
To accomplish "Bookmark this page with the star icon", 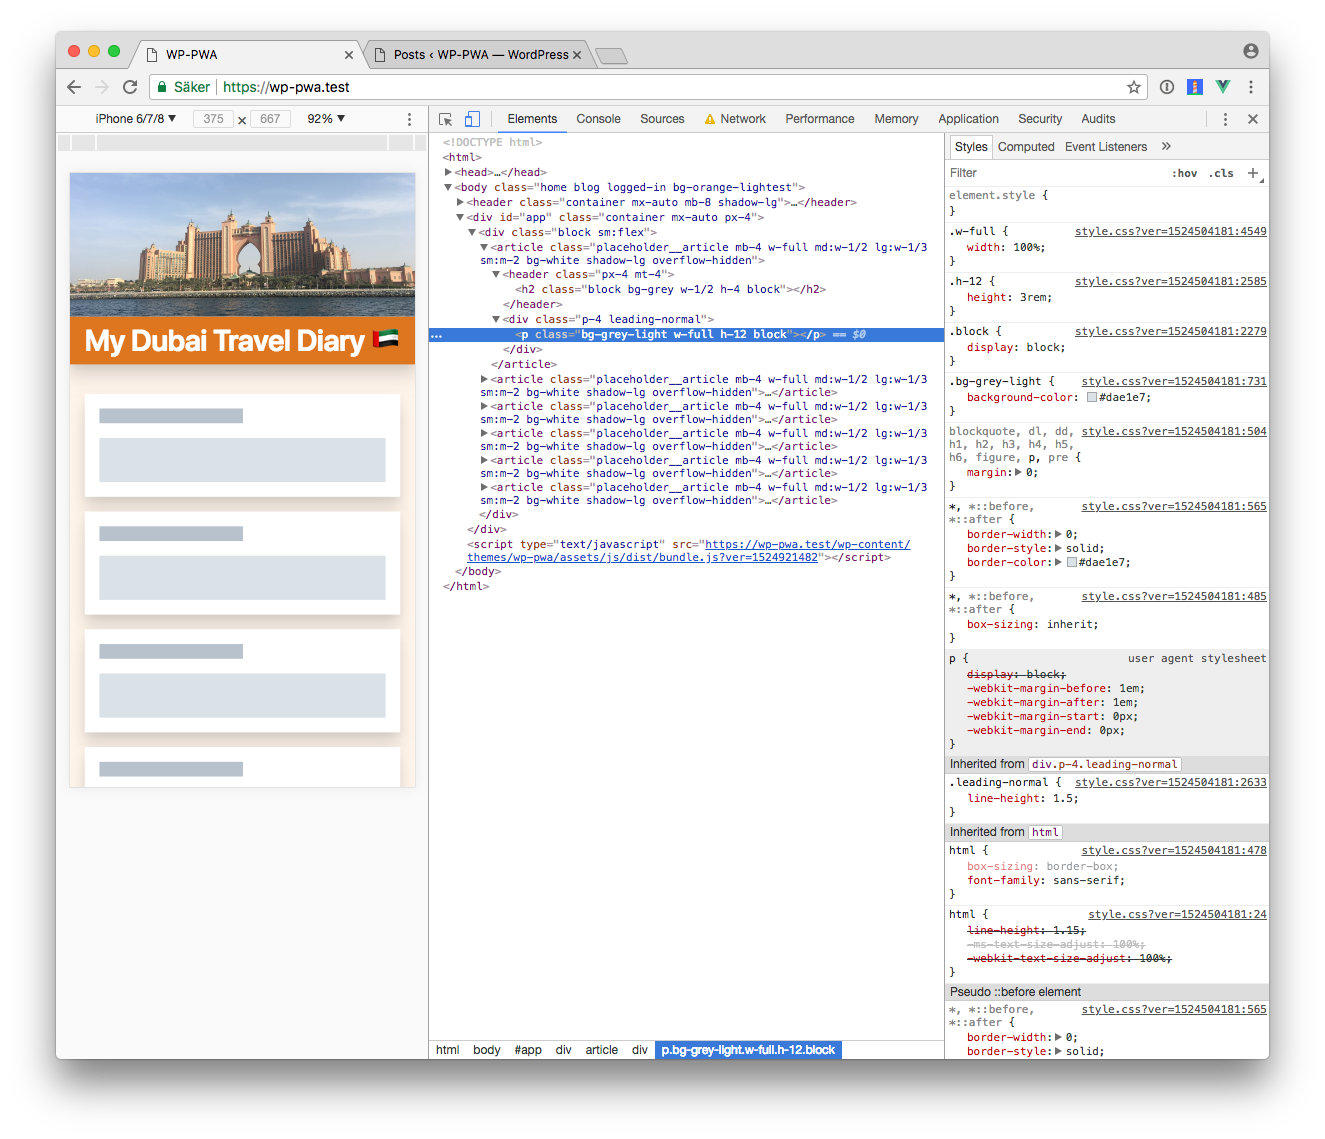I will pos(1134,87).
